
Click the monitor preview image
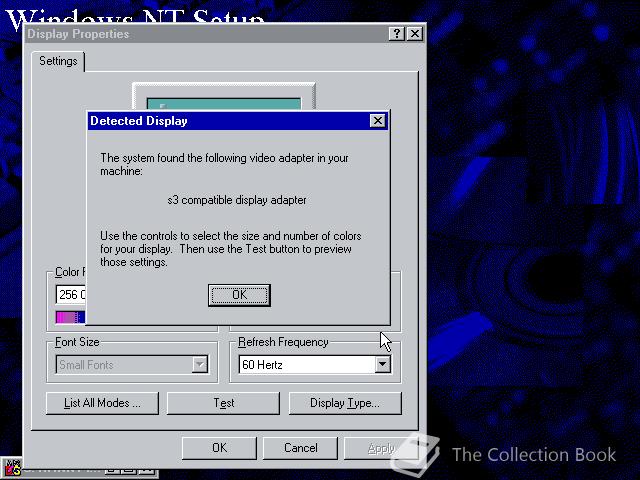point(224,97)
